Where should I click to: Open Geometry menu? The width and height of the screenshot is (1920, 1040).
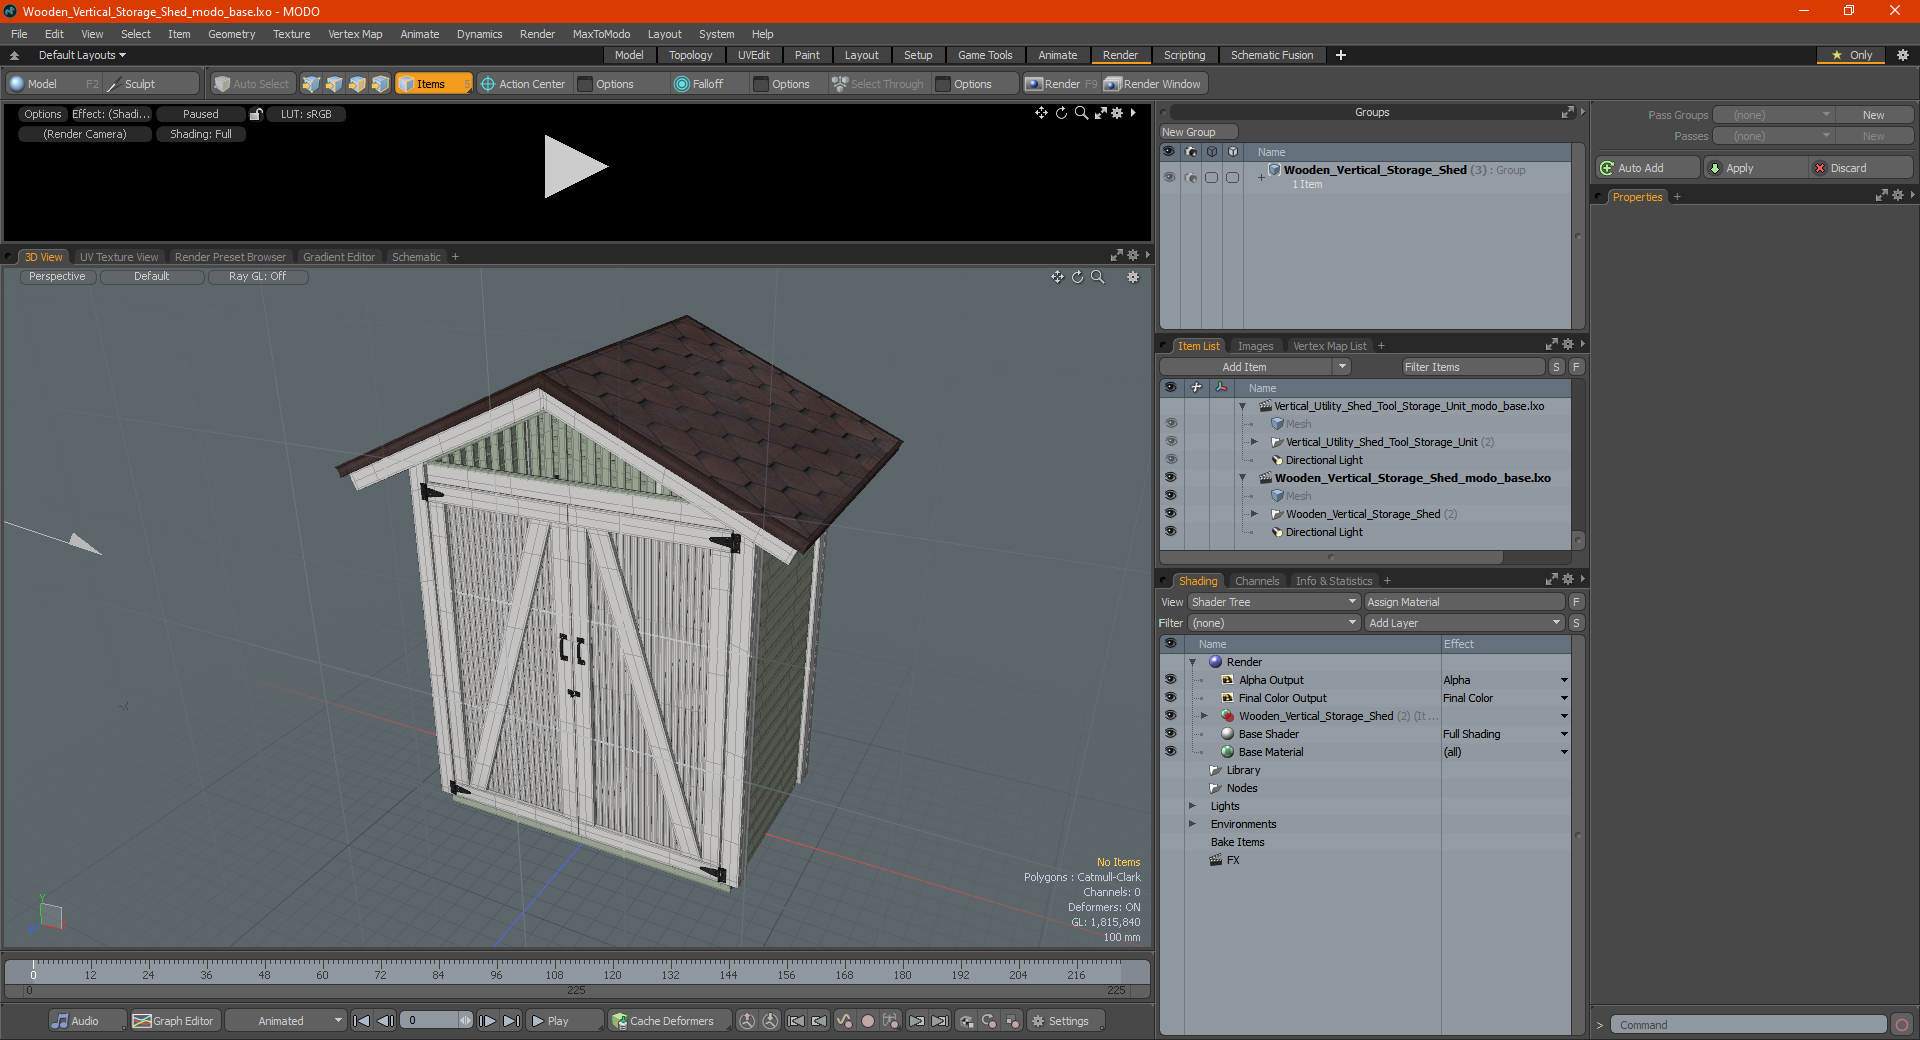231,34
